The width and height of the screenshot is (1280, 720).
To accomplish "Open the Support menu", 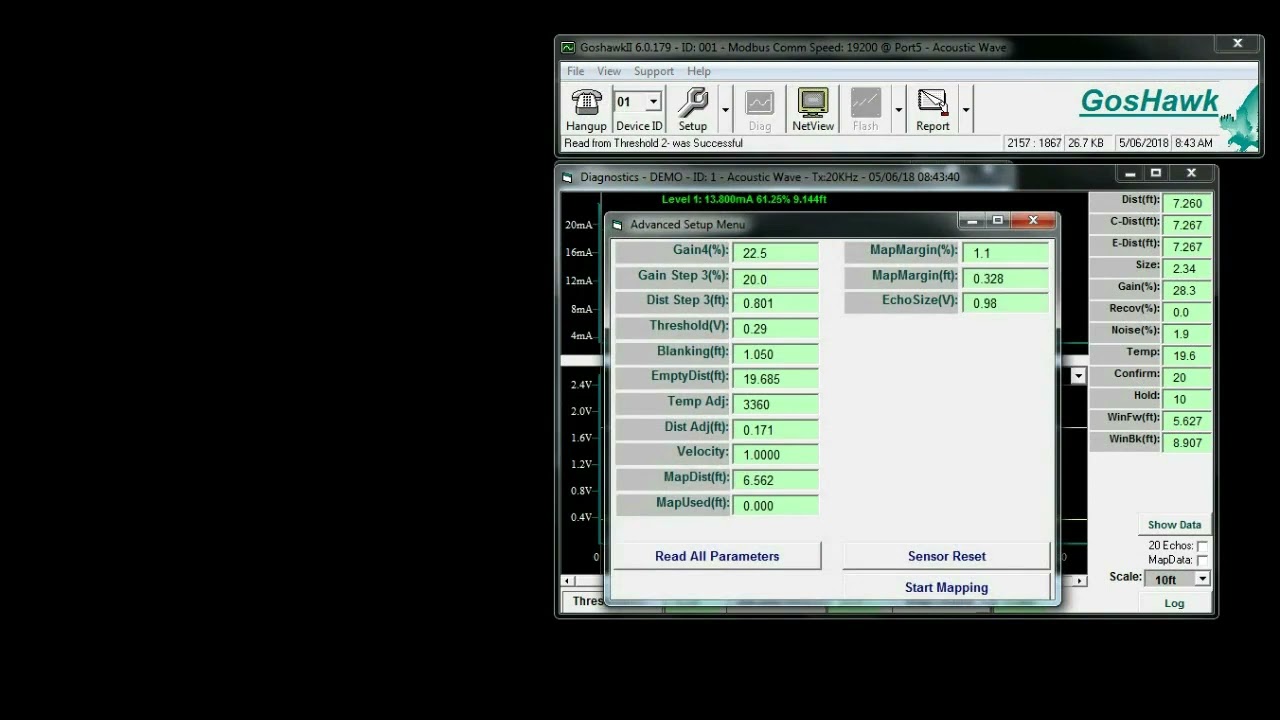I will point(654,71).
